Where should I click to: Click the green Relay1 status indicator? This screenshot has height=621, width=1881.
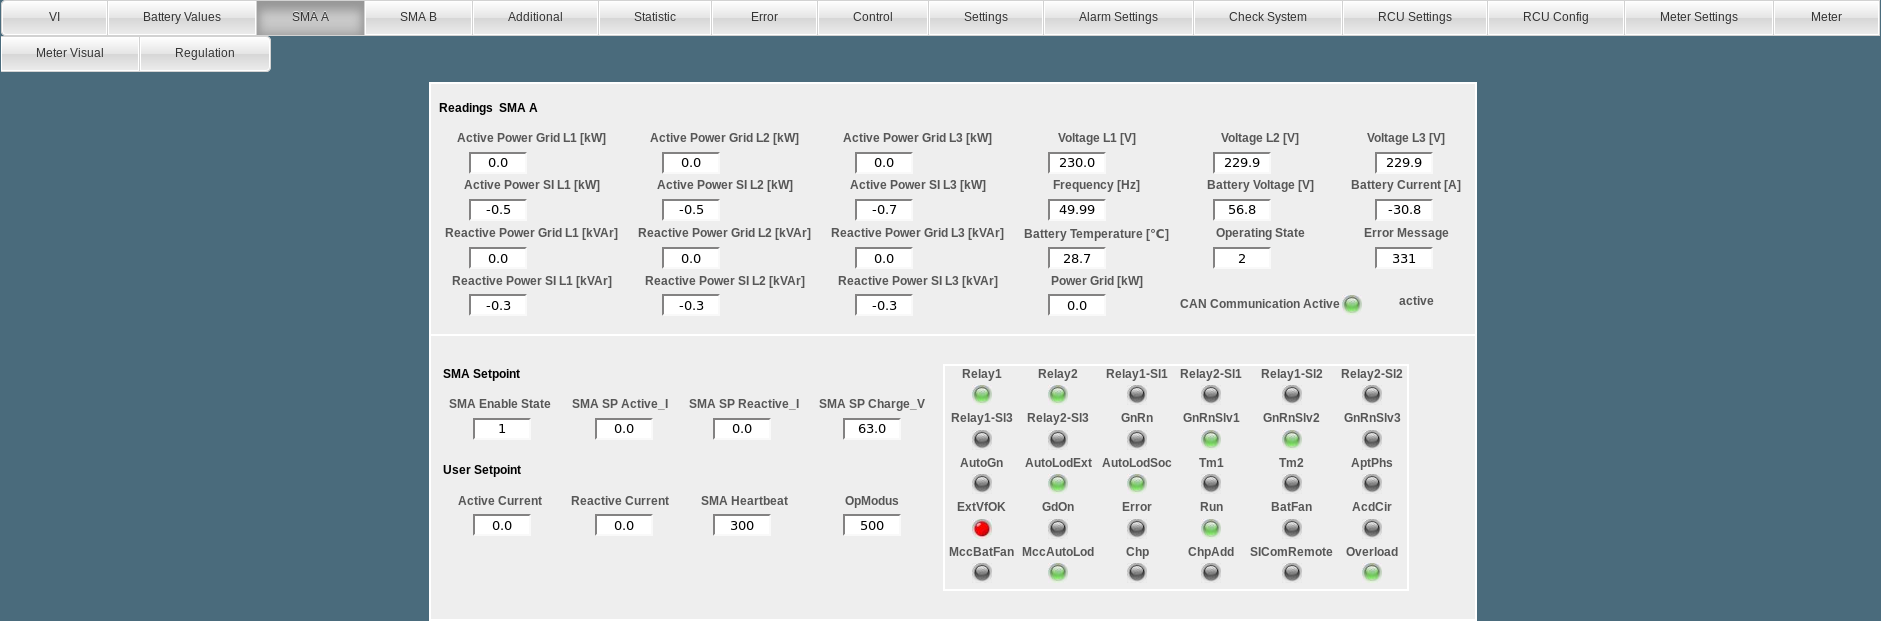[x=982, y=394]
